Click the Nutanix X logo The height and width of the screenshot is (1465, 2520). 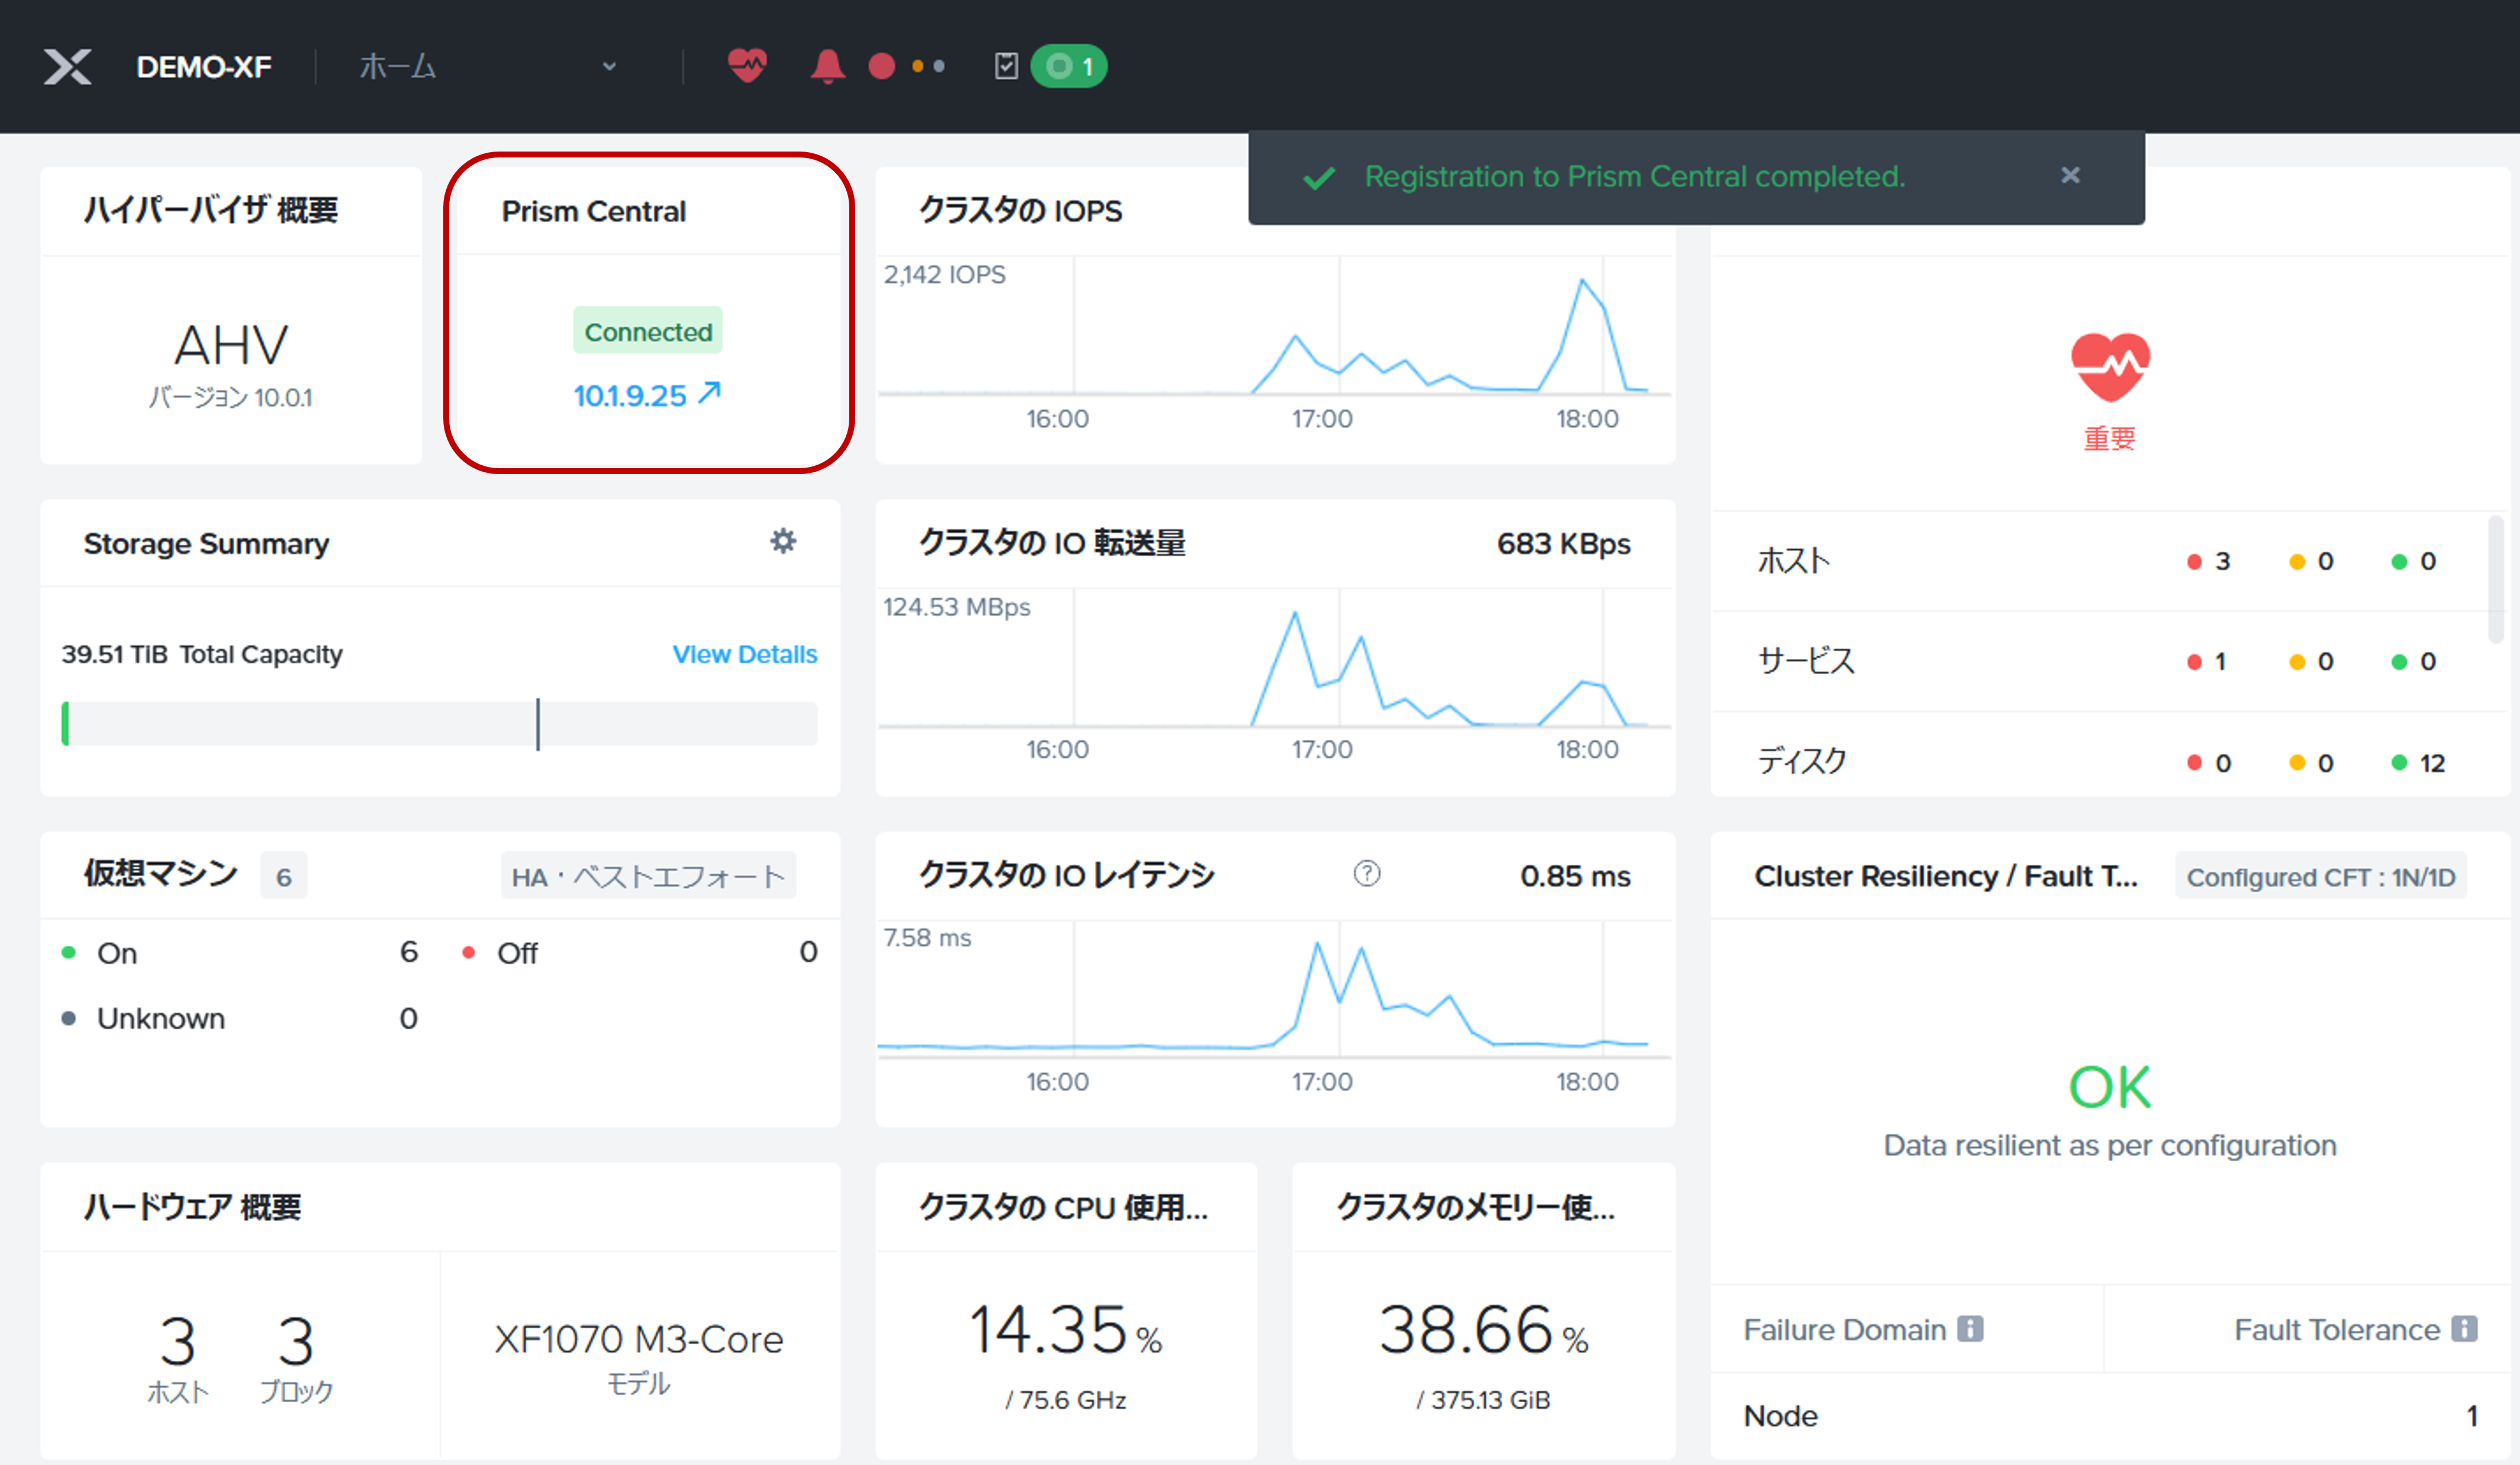[67, 67]
